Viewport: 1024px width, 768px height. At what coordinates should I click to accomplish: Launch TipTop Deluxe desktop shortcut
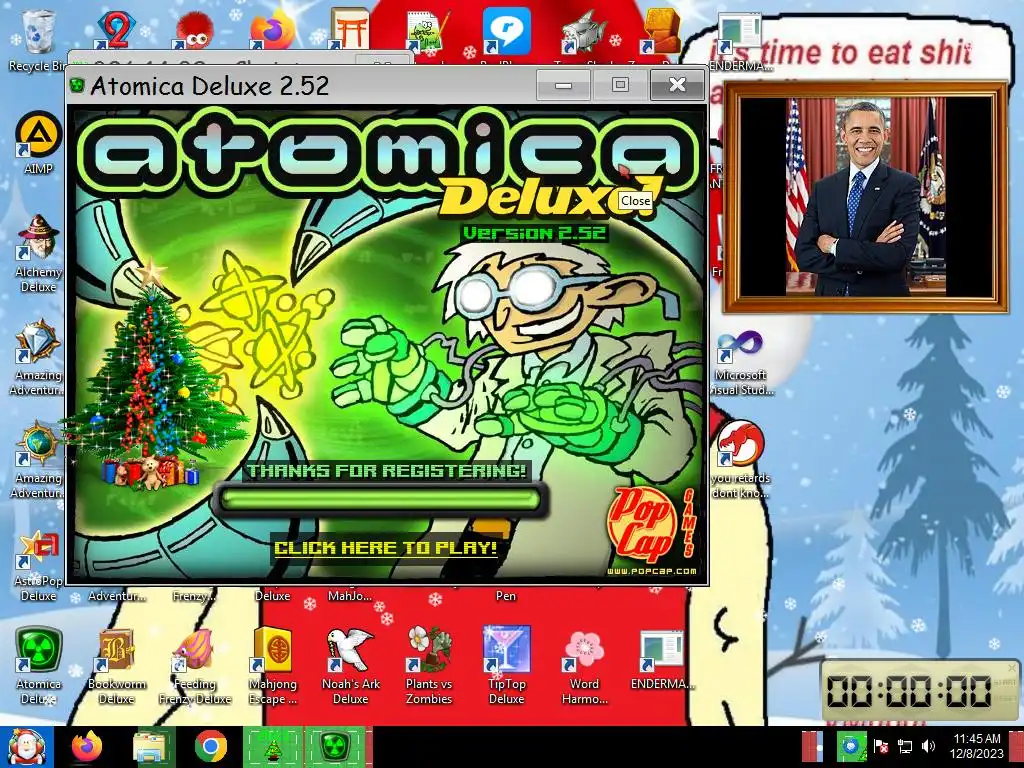point(506,665)
